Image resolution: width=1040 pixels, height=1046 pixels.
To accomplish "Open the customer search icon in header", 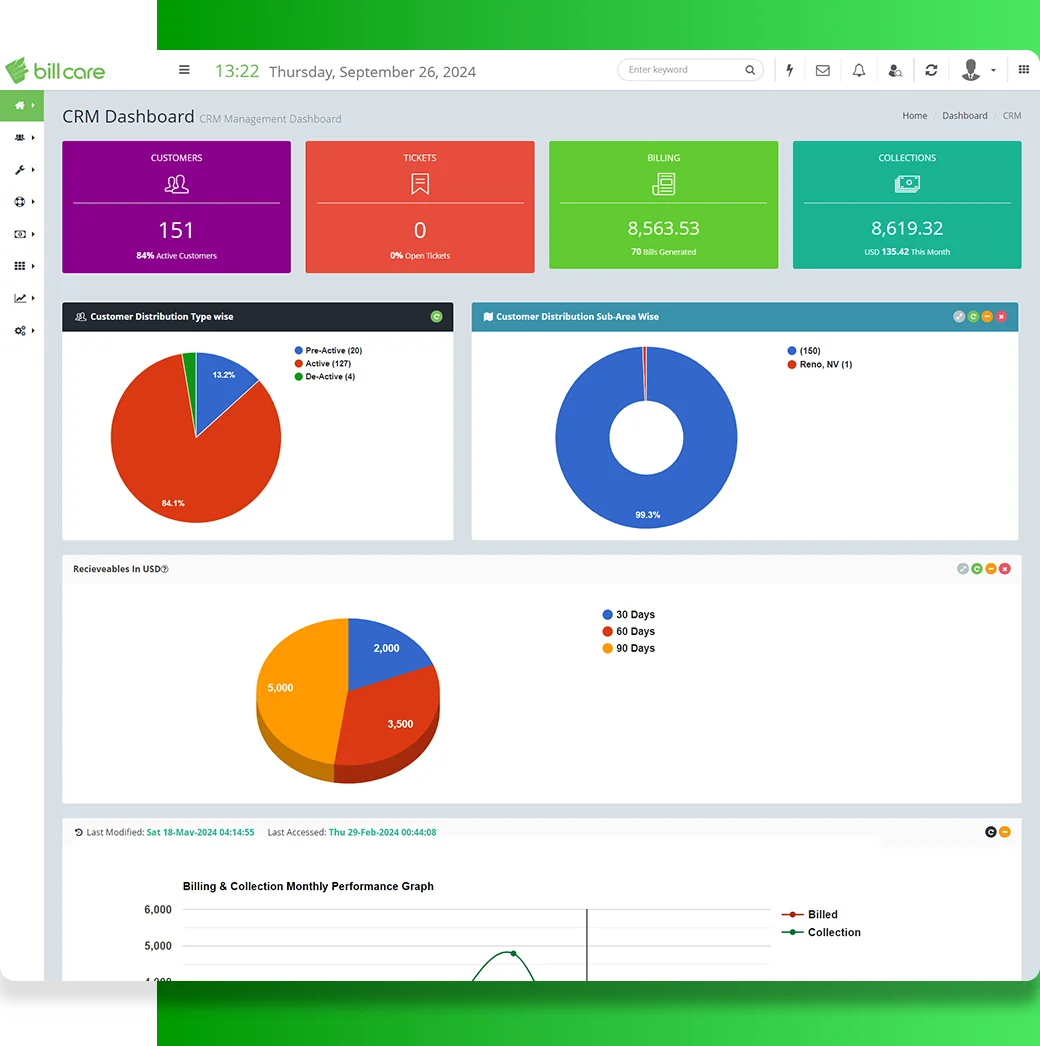I will click(895, 70).
